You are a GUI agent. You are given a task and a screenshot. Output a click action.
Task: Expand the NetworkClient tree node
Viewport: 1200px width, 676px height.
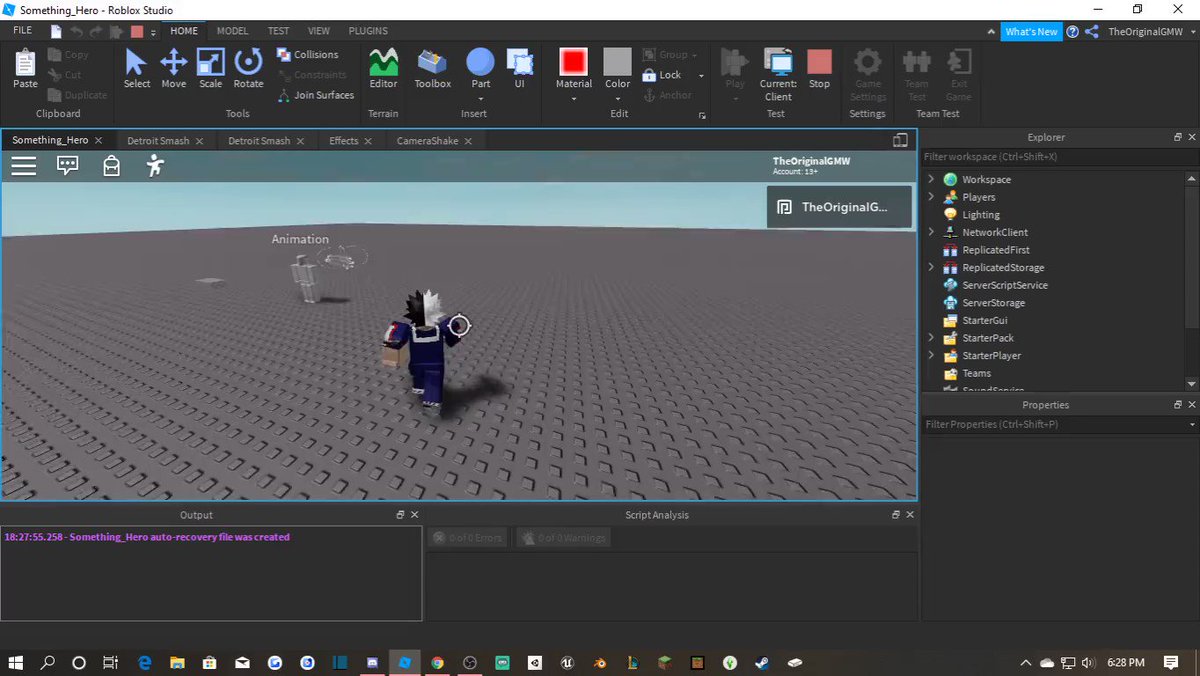(x=931, y=232)
